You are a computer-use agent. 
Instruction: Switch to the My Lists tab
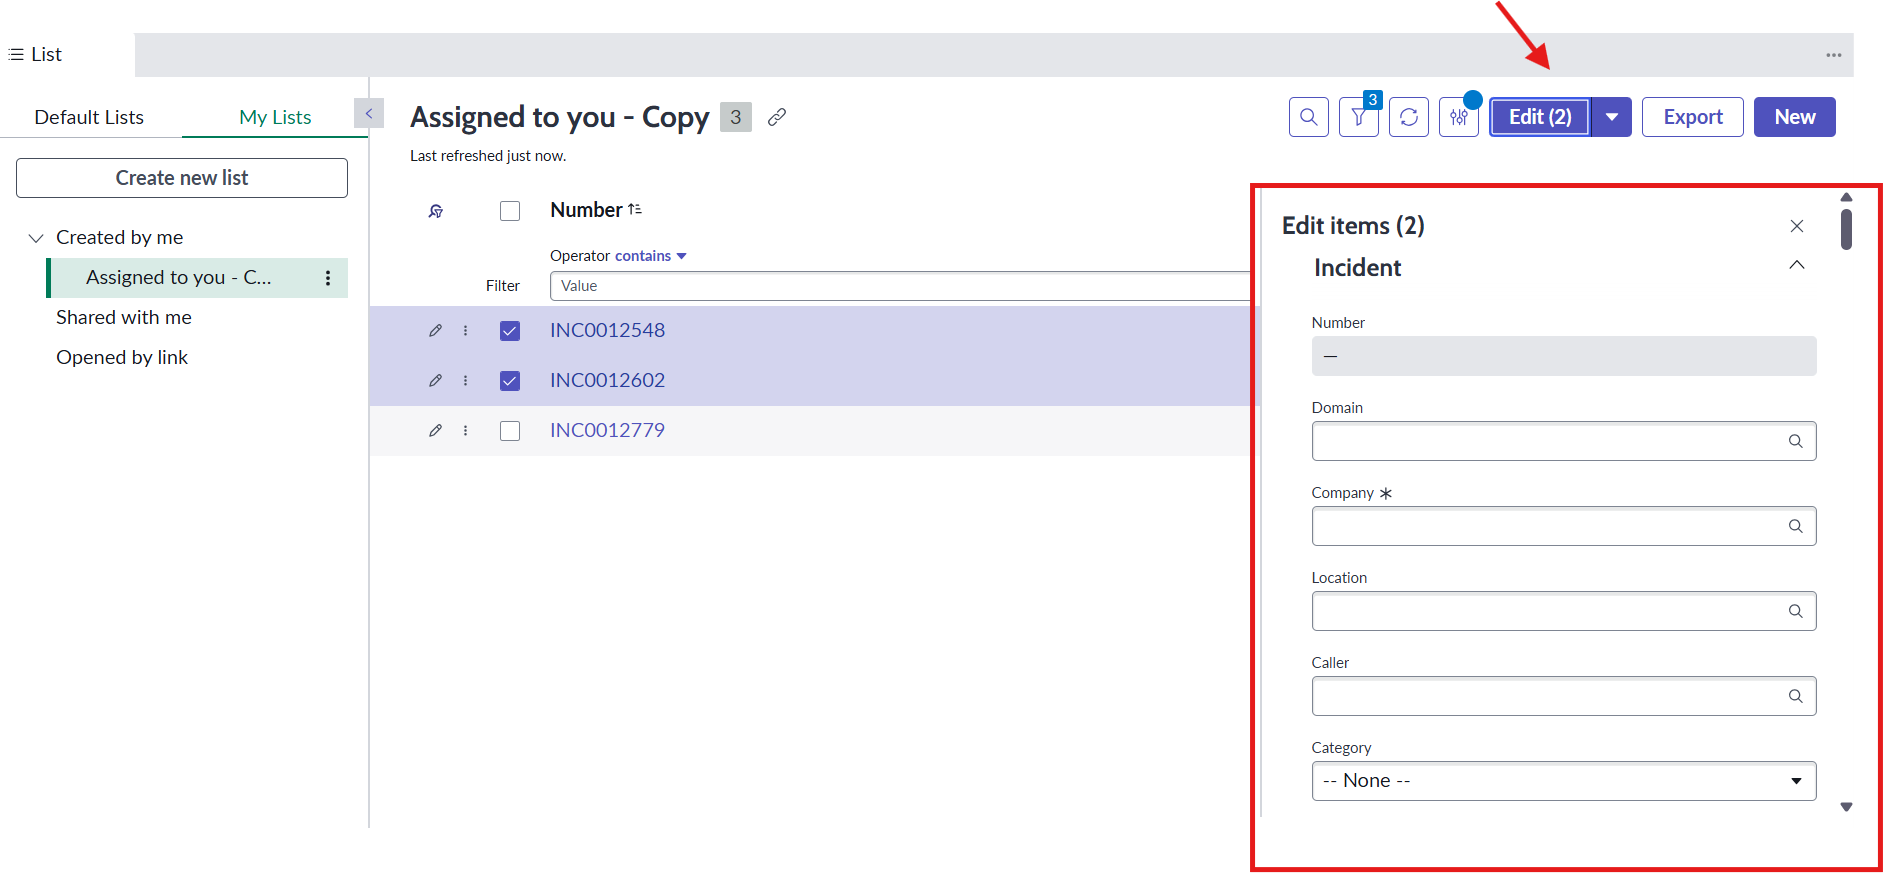pyautogui.click(x=275, y=117)
